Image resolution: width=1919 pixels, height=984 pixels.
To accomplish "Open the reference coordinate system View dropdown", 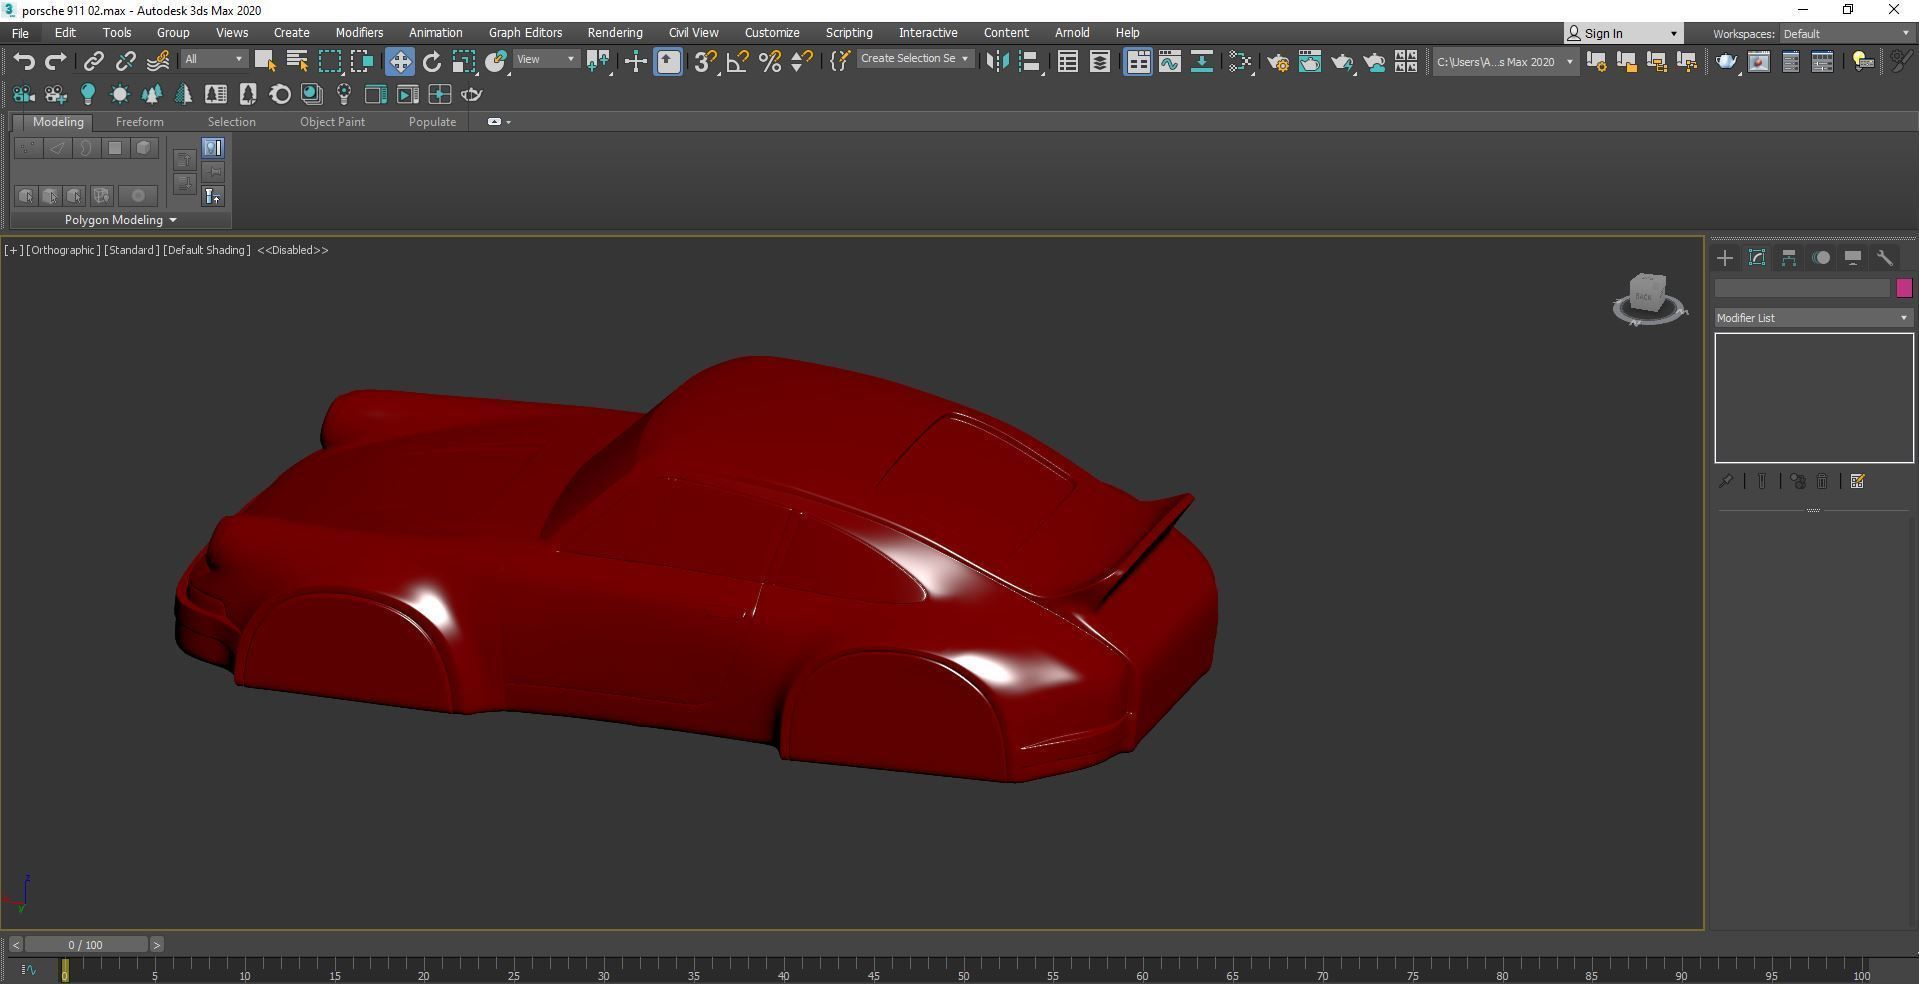I will [x=546, y=60].
